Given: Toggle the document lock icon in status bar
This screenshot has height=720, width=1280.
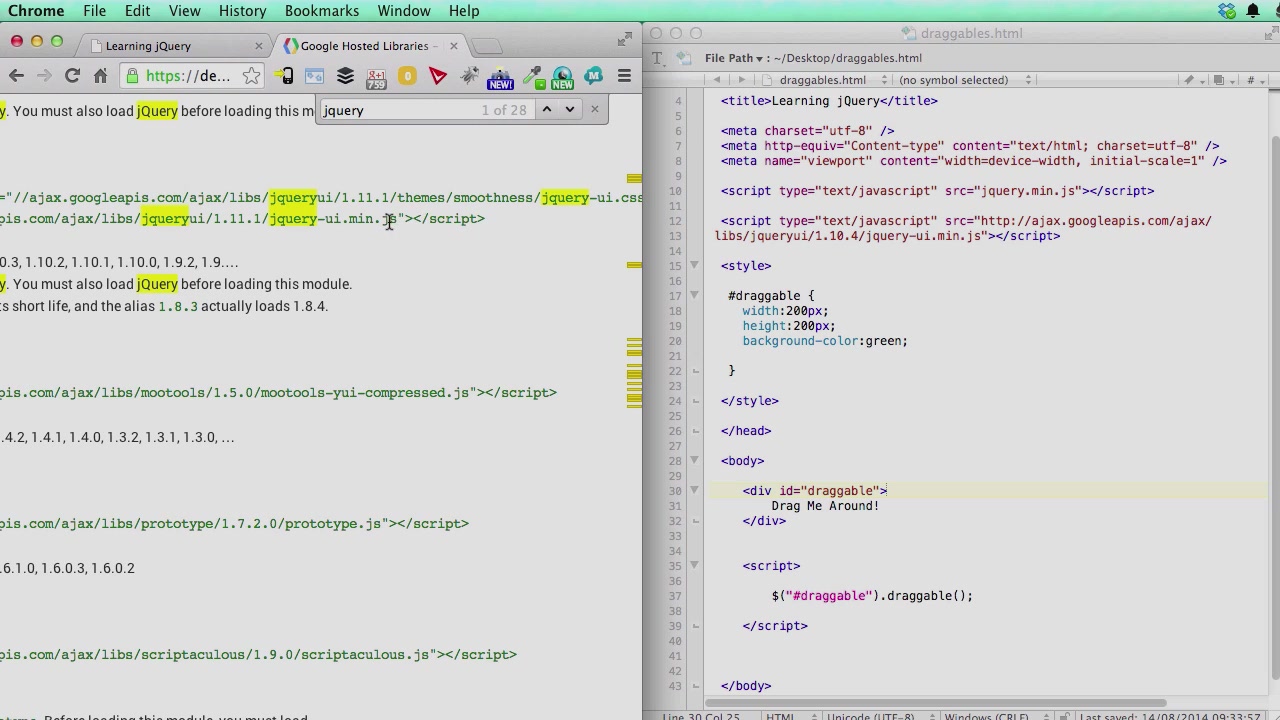Looking at the screenshot, I should 1067,716.
